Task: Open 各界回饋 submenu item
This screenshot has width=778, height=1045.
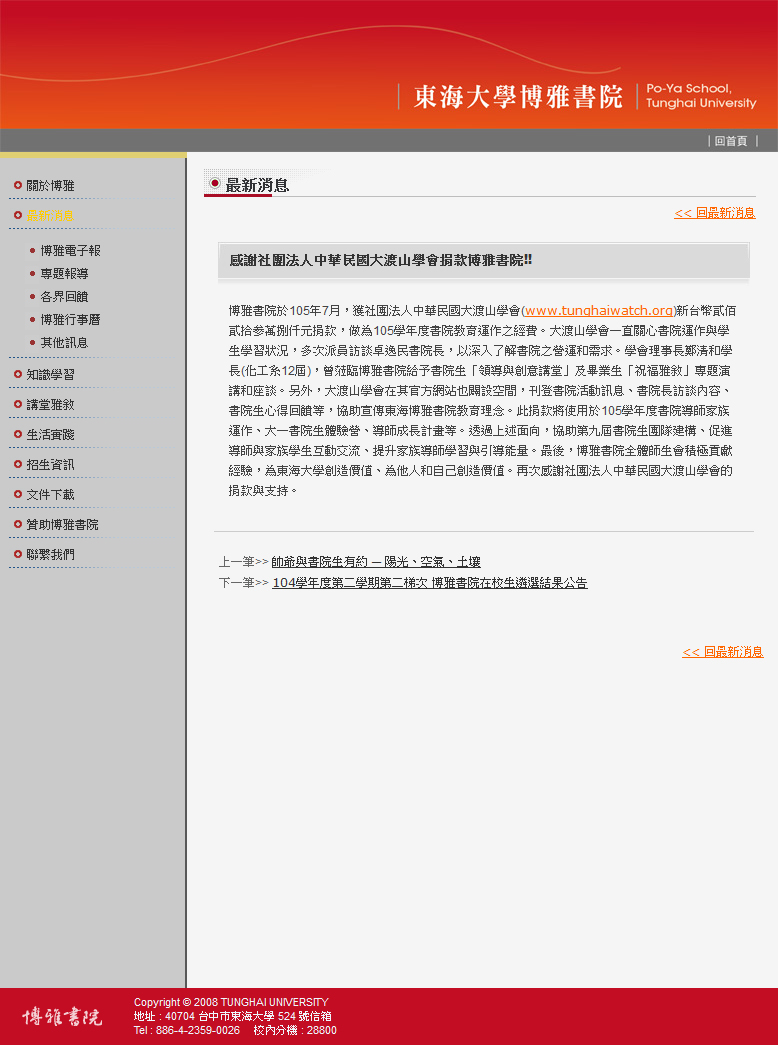Action: tap(64, 297)
